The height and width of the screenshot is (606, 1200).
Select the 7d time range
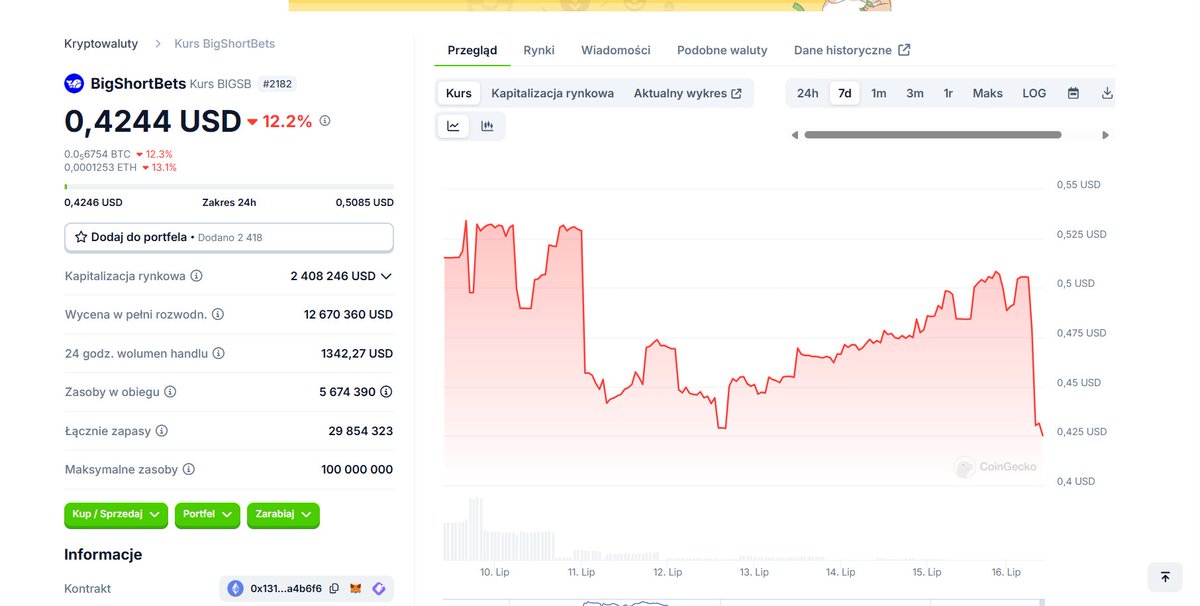845,93
